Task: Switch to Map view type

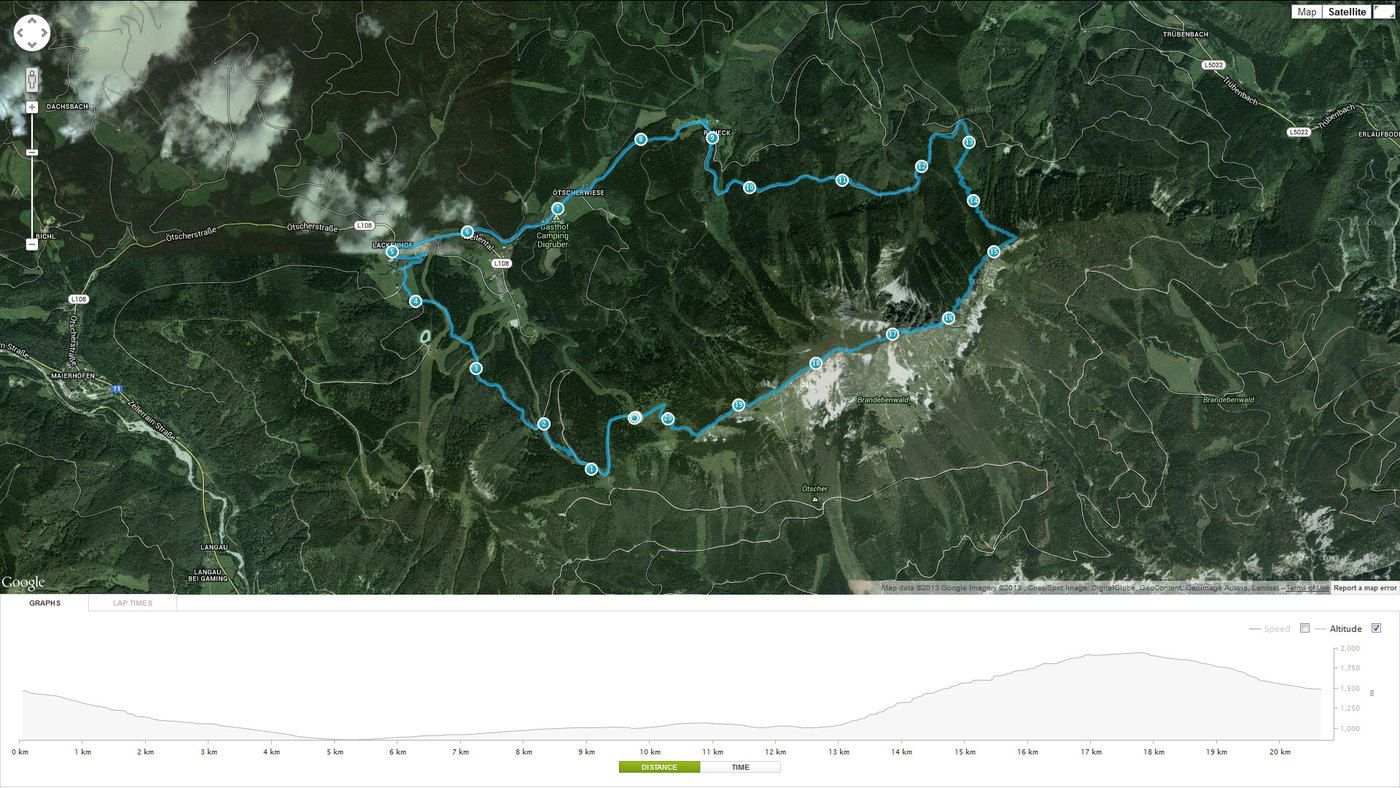Action: [x=1307, y=12]
